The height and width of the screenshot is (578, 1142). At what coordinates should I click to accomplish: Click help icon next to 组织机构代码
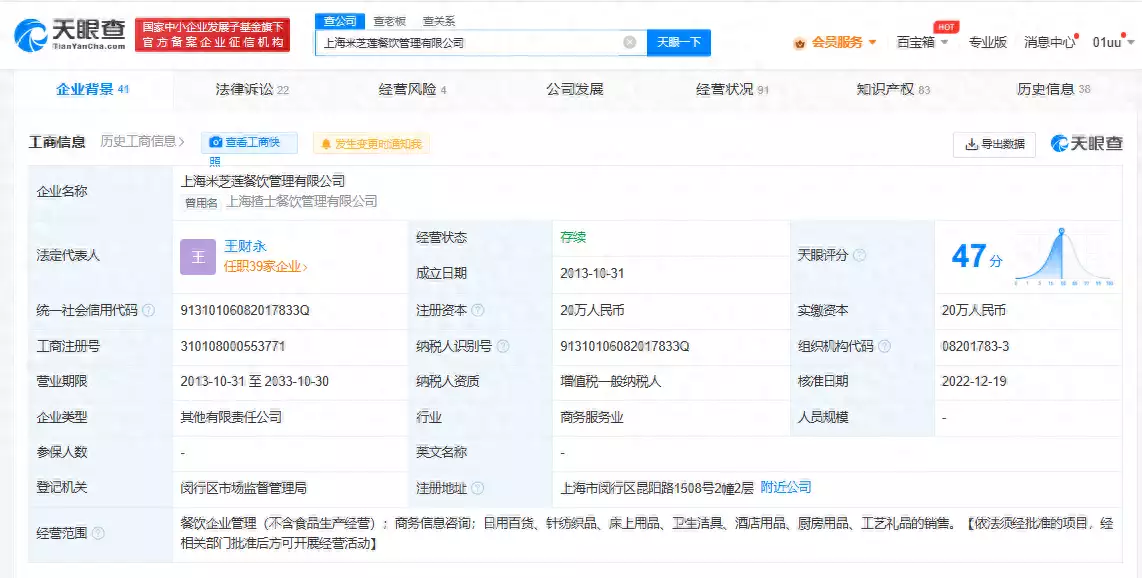pyautogui.click(x=883, y=347)
